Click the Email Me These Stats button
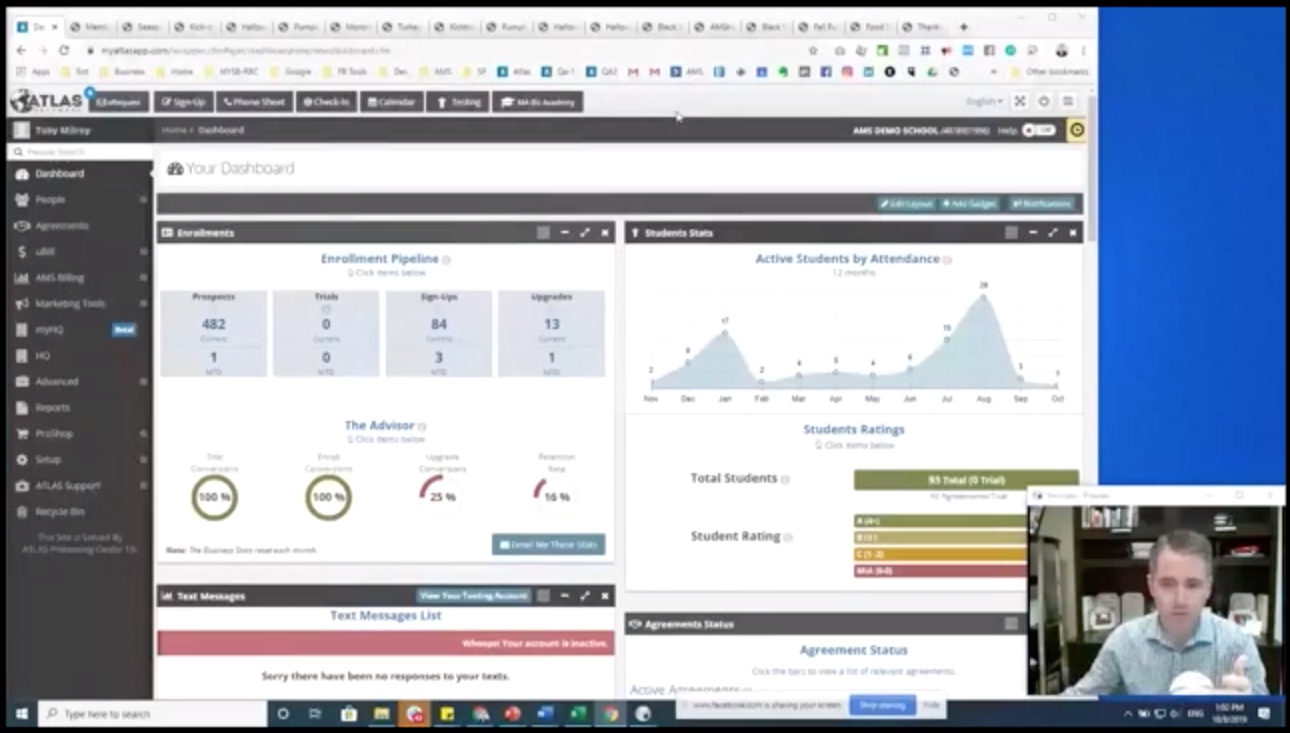 pos(548,545)
